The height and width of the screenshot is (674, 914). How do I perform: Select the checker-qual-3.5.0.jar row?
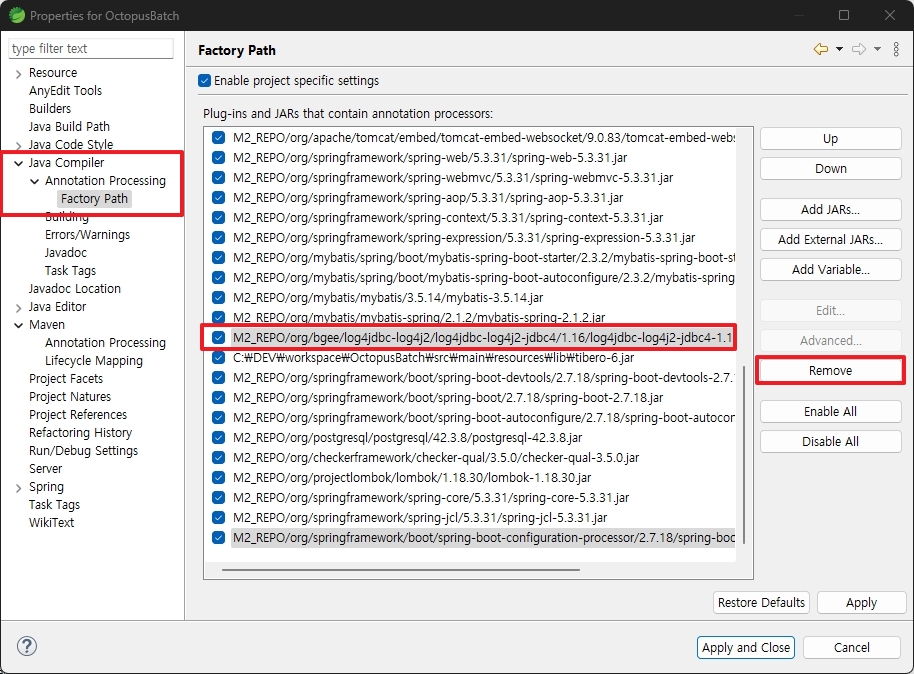436,458
